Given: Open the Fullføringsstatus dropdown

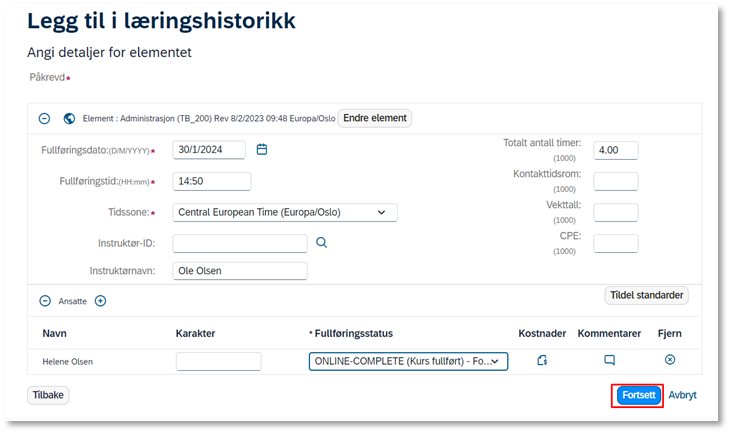Looking at the screenshot, I should (x=408, y=361).
